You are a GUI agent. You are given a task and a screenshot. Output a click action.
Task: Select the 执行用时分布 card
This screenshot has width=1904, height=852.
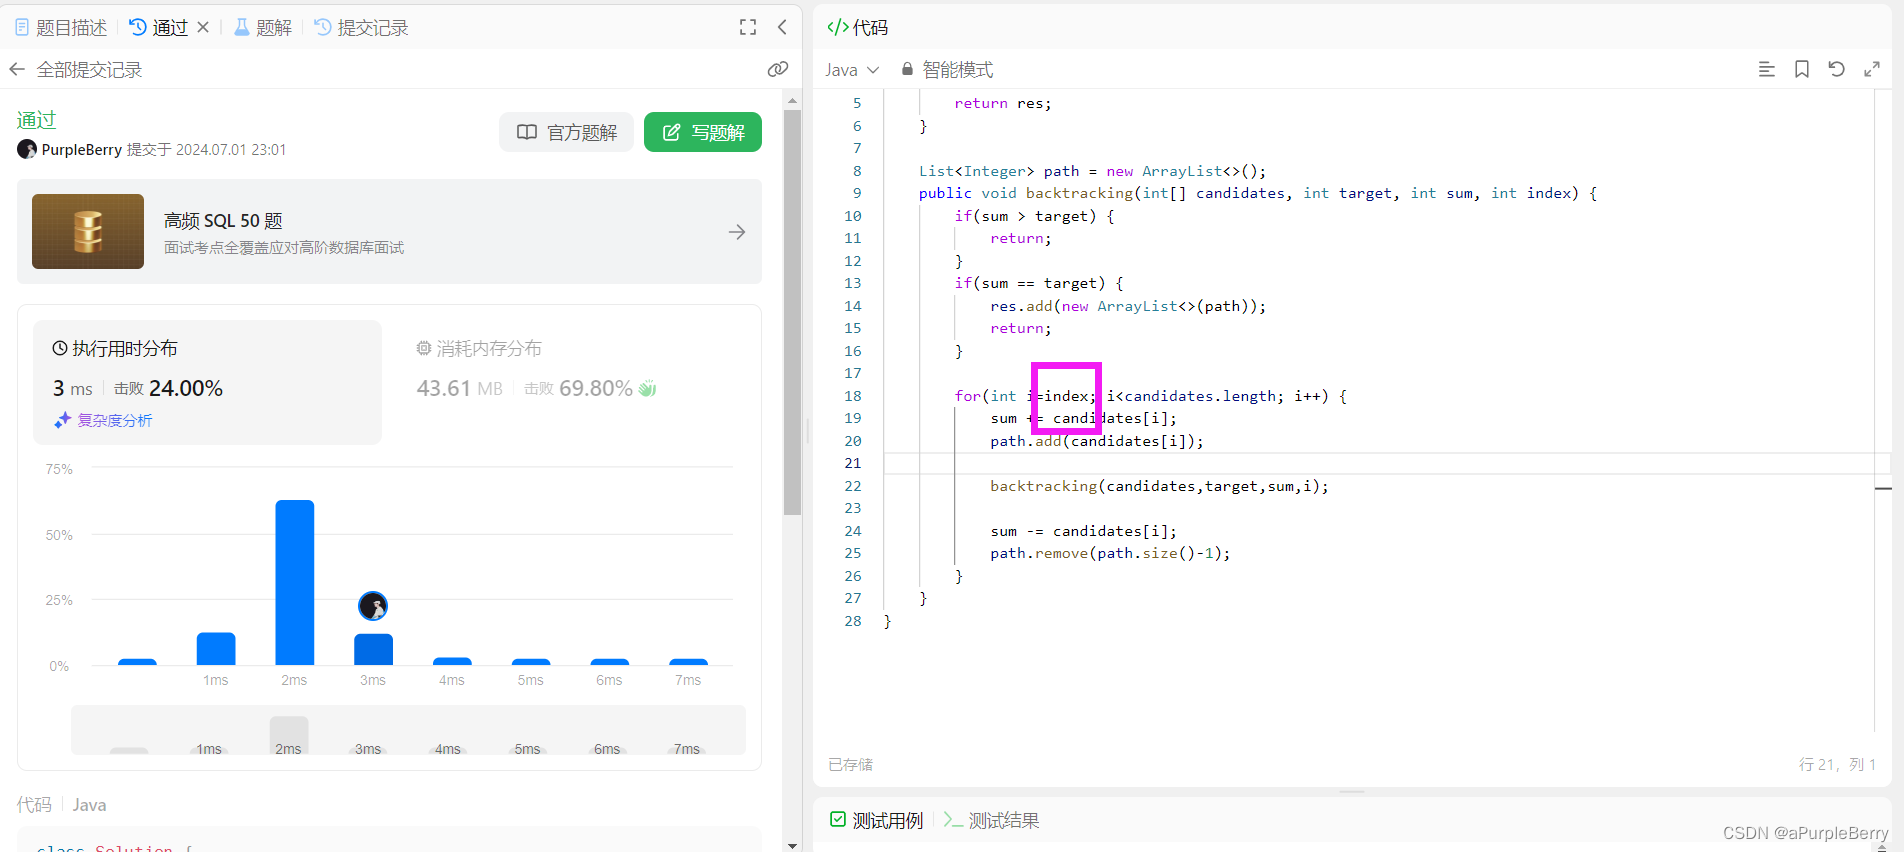click(x=208, y=382)
